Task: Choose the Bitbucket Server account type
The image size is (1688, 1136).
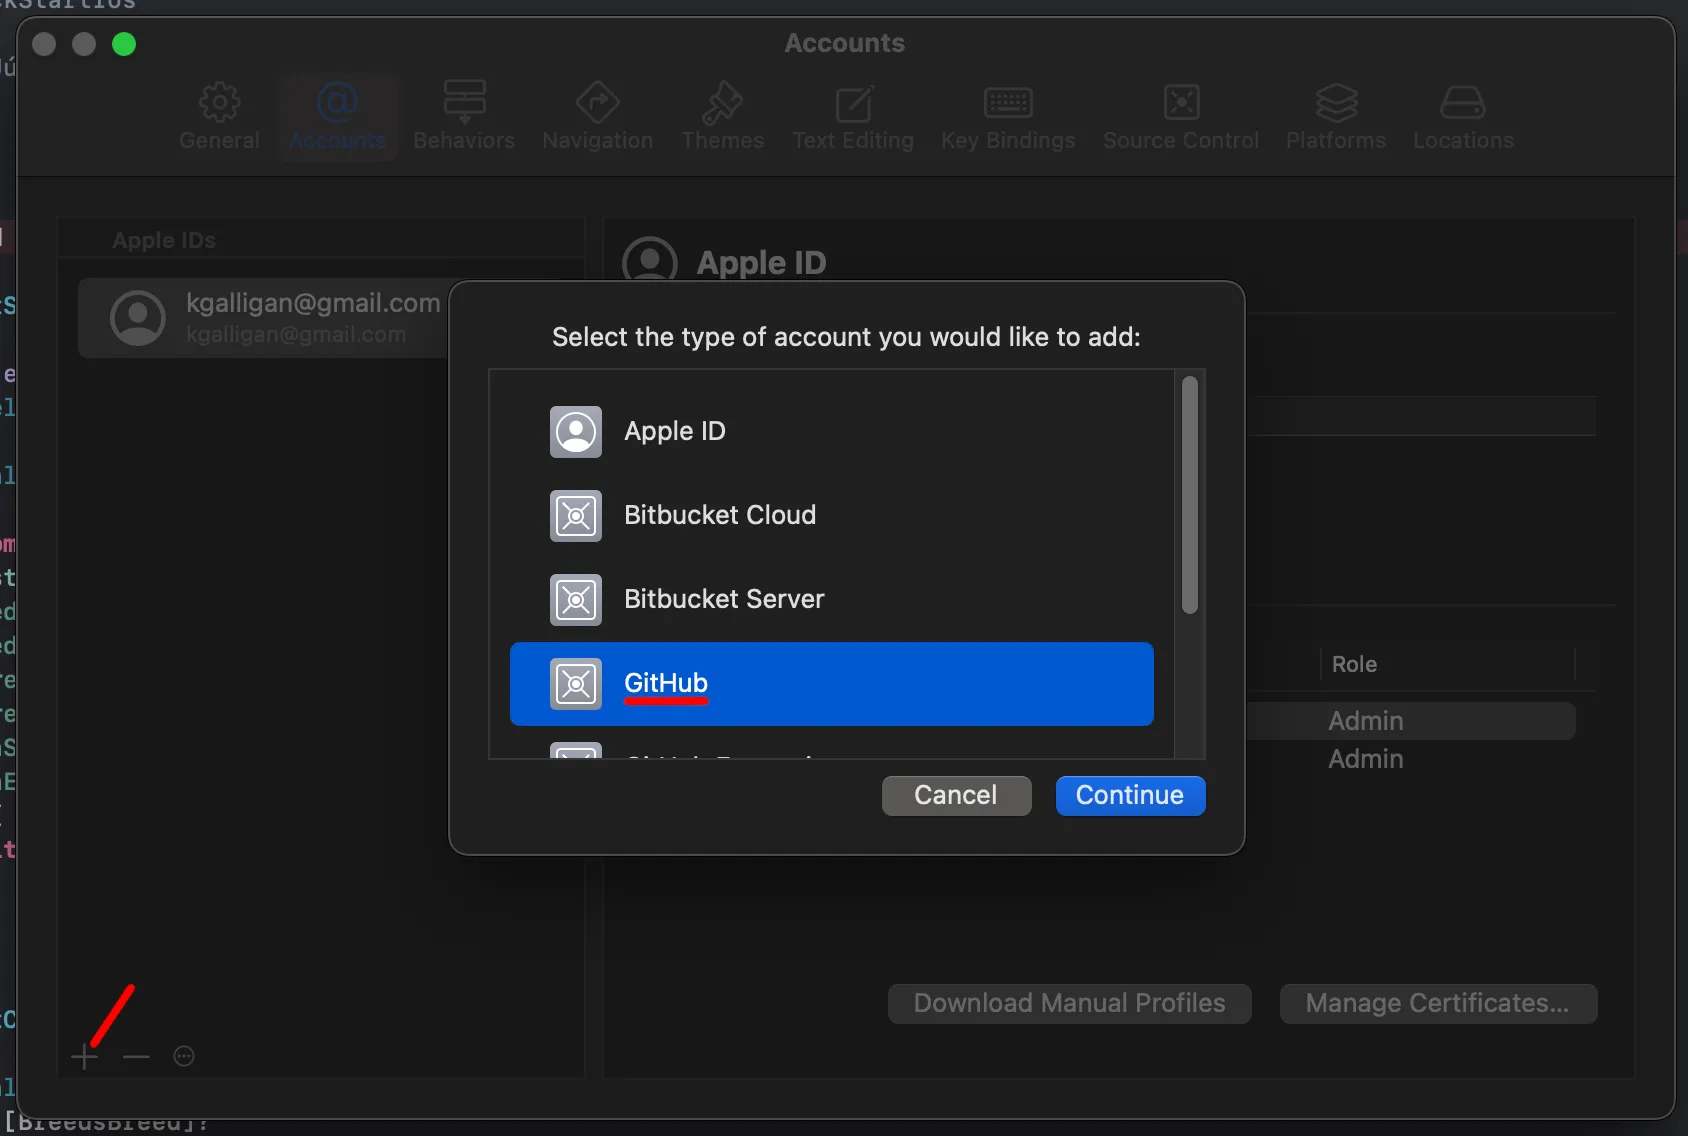Action: [831, 600]
